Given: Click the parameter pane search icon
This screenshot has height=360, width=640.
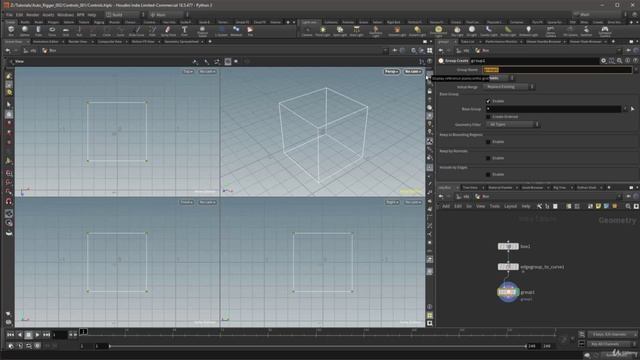Looking at the screenshot, I should pyautogui.click(x=620, y=60).
